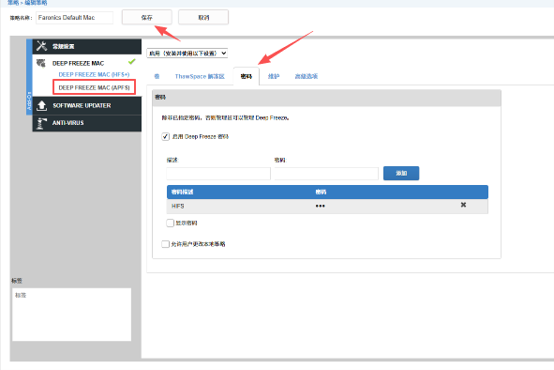Screen dimensions: 554x370
Task: Switch to the ThawSpace tab
Action: click(200, 76)
